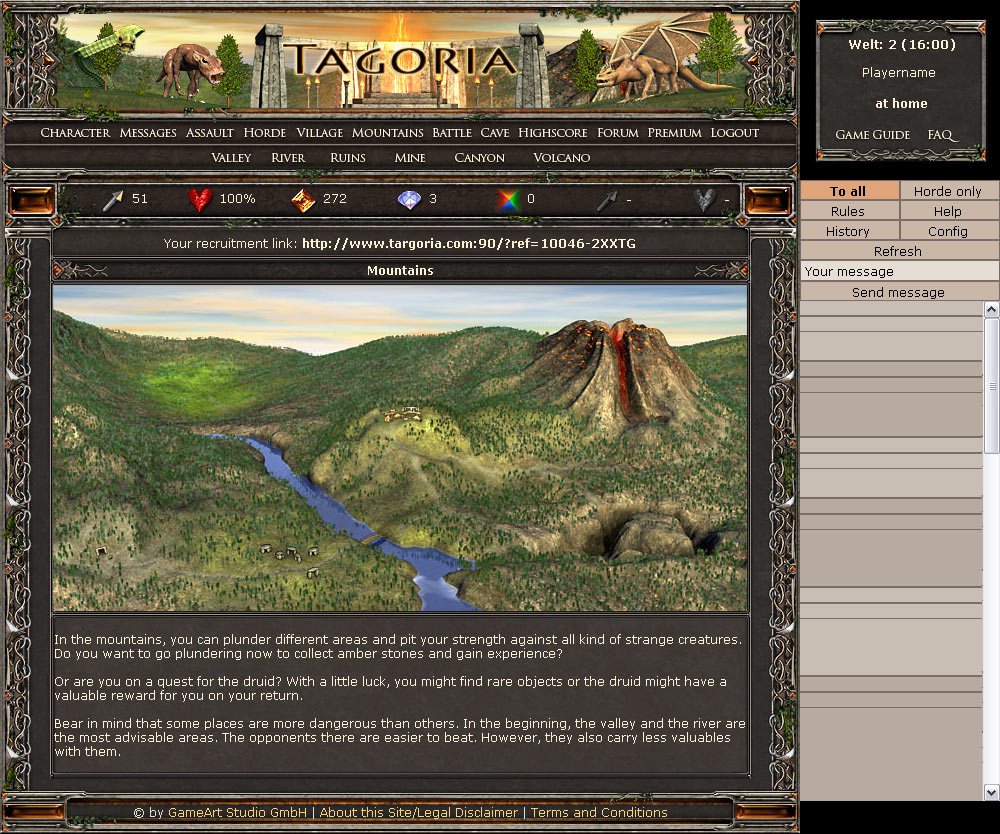Open About this Site/Legal Disclaimer
The height and width of the screenshot is (834, 1000).
point(418,812)
